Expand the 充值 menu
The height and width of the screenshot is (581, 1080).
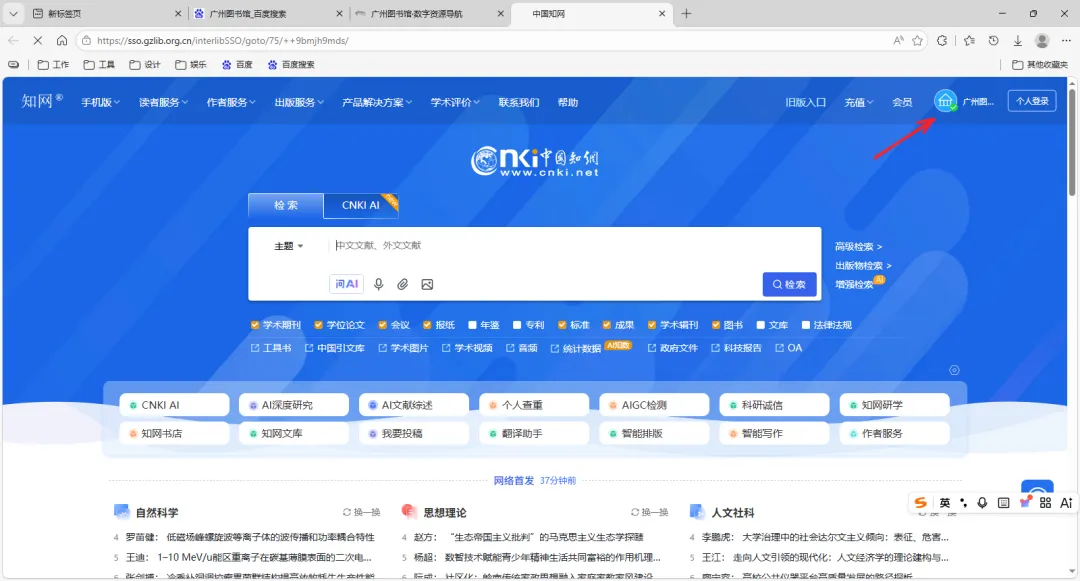tap(859, 102)
